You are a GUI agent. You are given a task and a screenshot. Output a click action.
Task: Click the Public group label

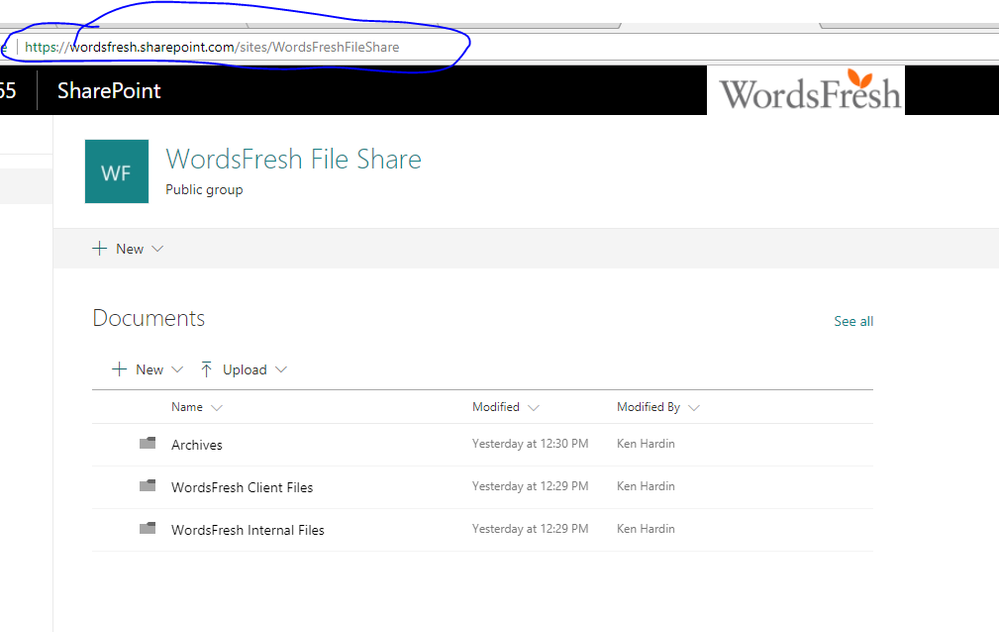click(x=204, y=190)
